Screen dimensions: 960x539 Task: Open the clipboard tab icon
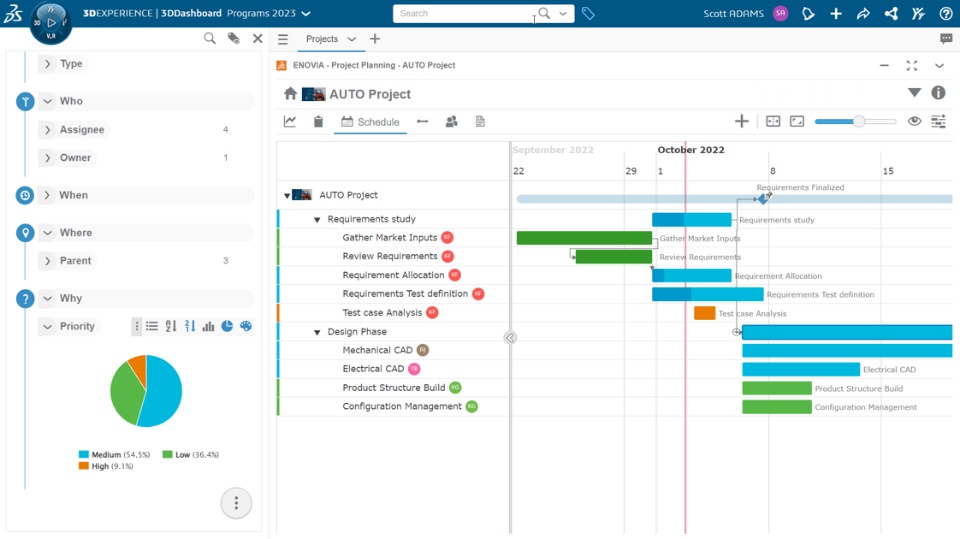[318, 121]
